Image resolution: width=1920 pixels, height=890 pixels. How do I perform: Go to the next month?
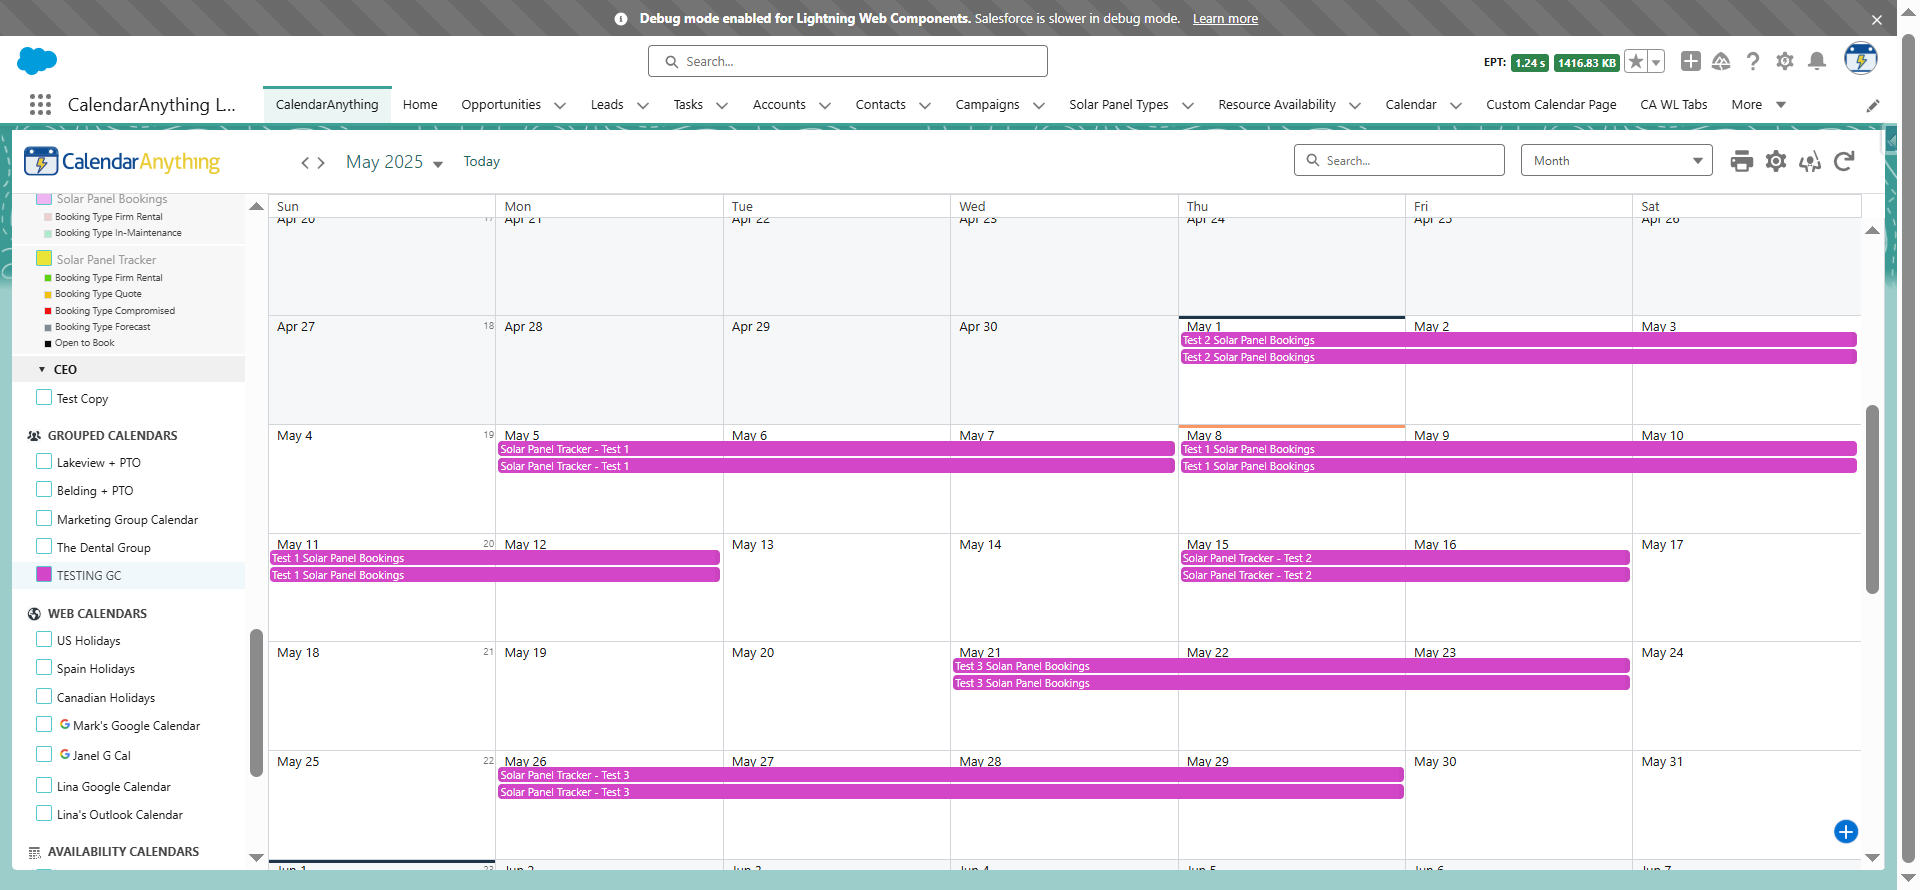pos(320,162)
